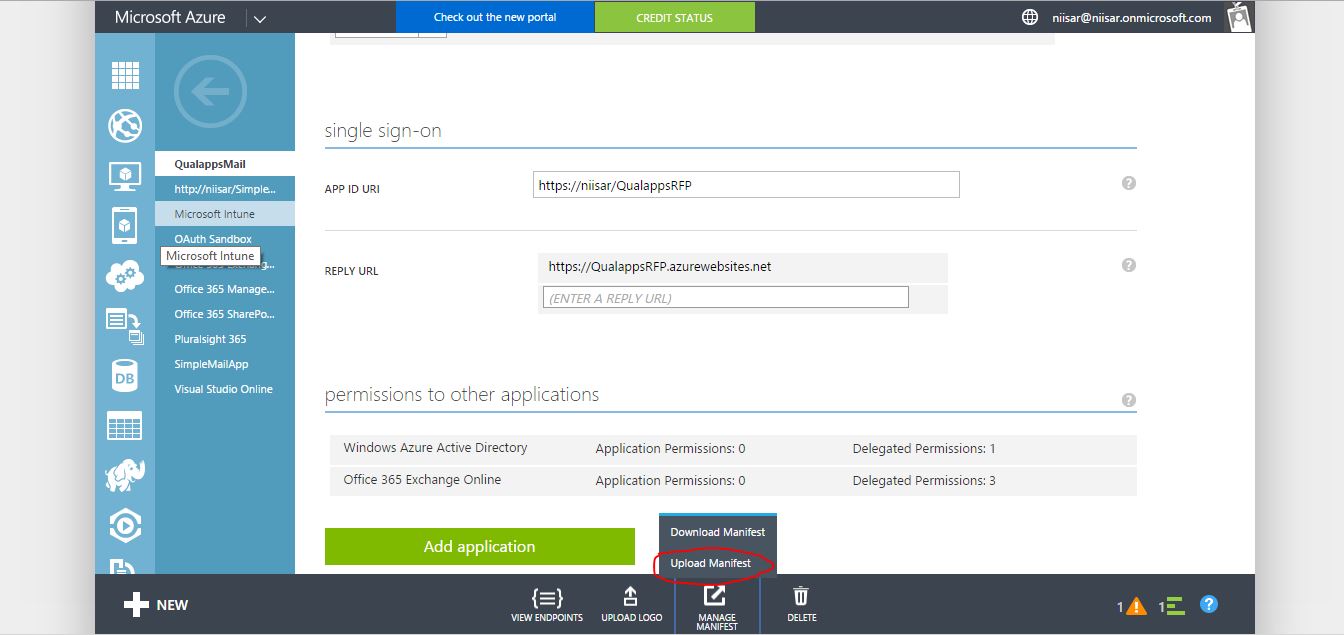Click the Credit Status tab
1344x635 pixels.
tap(675, 17)
